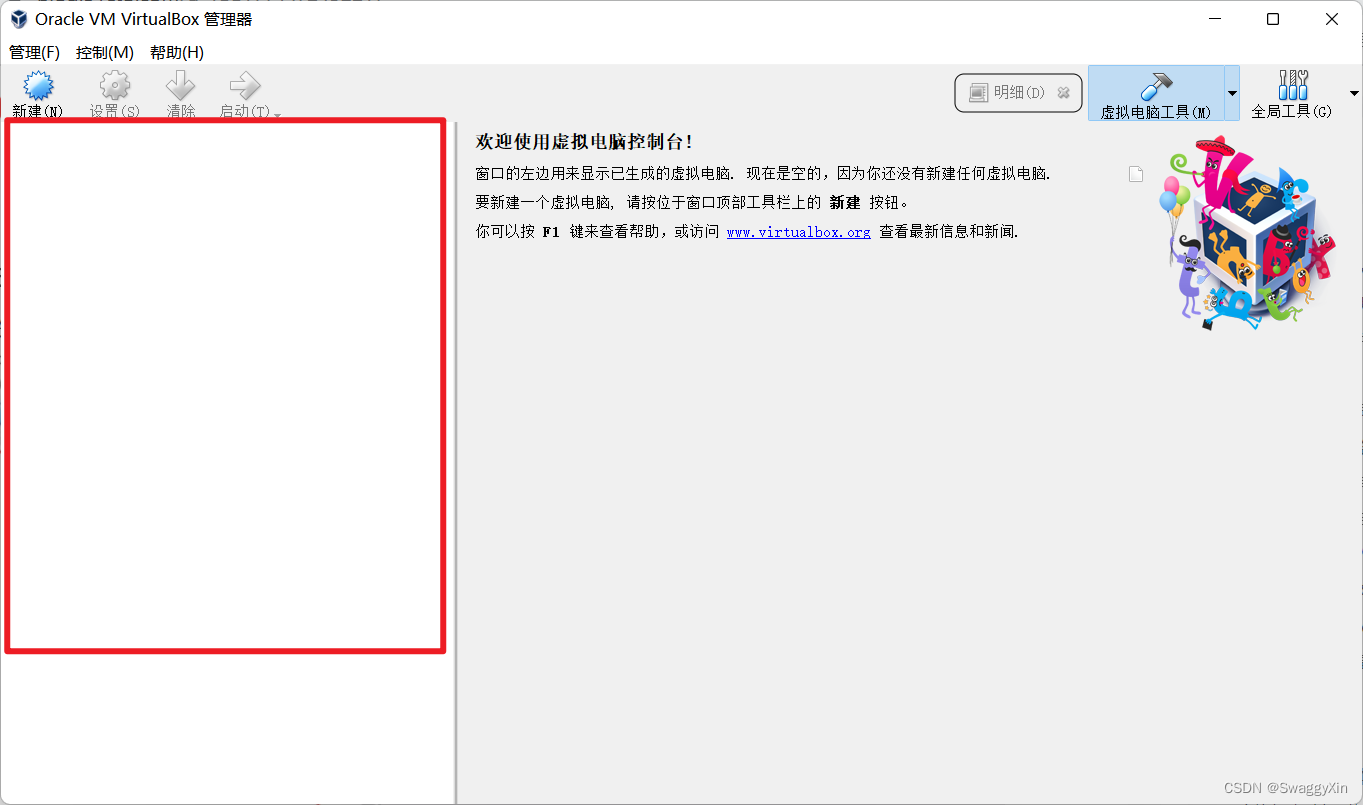
Task: Select 虚拟电脑工具(M) hammer tool button
Action: pyautogui.click(x=1156, y=93)
